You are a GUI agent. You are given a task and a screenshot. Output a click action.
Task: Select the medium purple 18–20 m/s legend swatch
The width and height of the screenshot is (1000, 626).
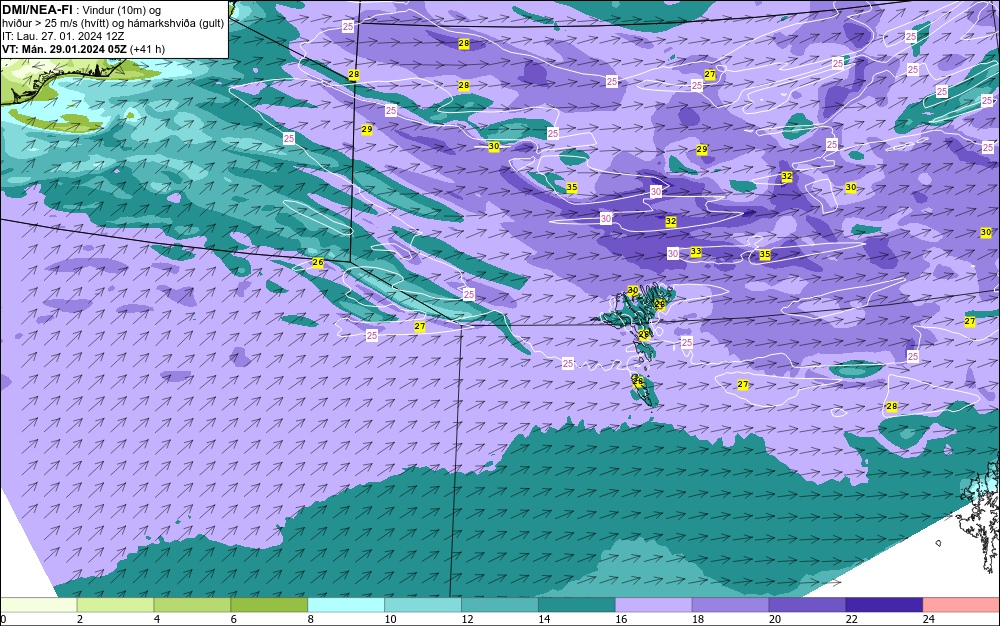730,605
